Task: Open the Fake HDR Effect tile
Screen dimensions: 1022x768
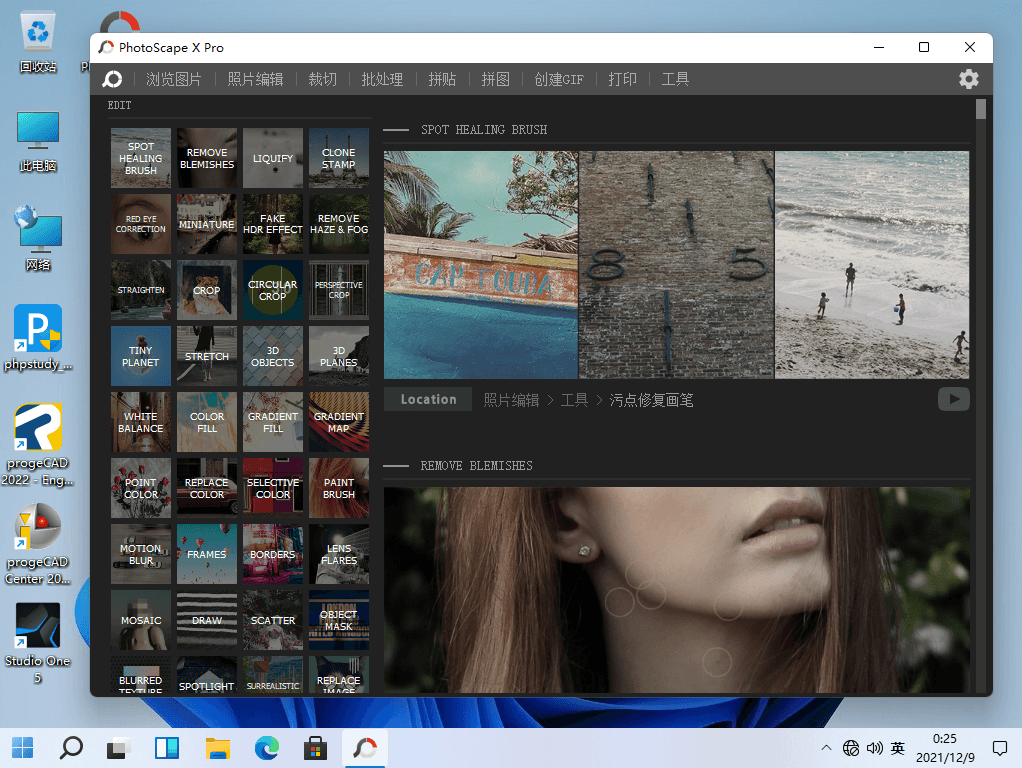Action: [x=273, y=224]
